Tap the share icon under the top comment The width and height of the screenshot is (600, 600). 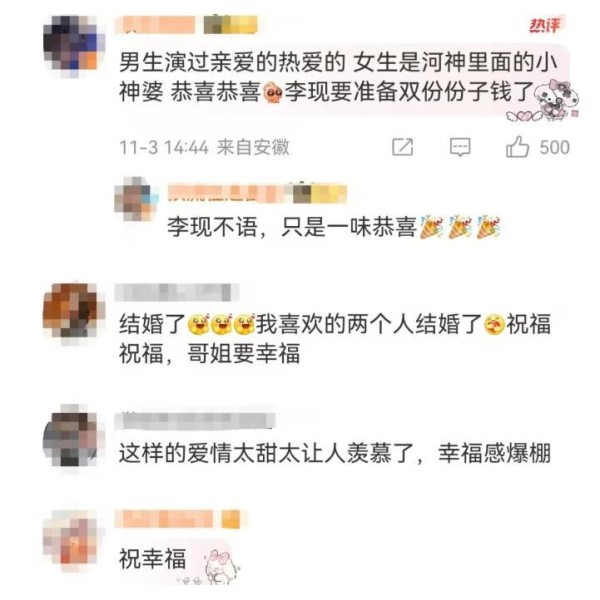[x=403, y=147]
